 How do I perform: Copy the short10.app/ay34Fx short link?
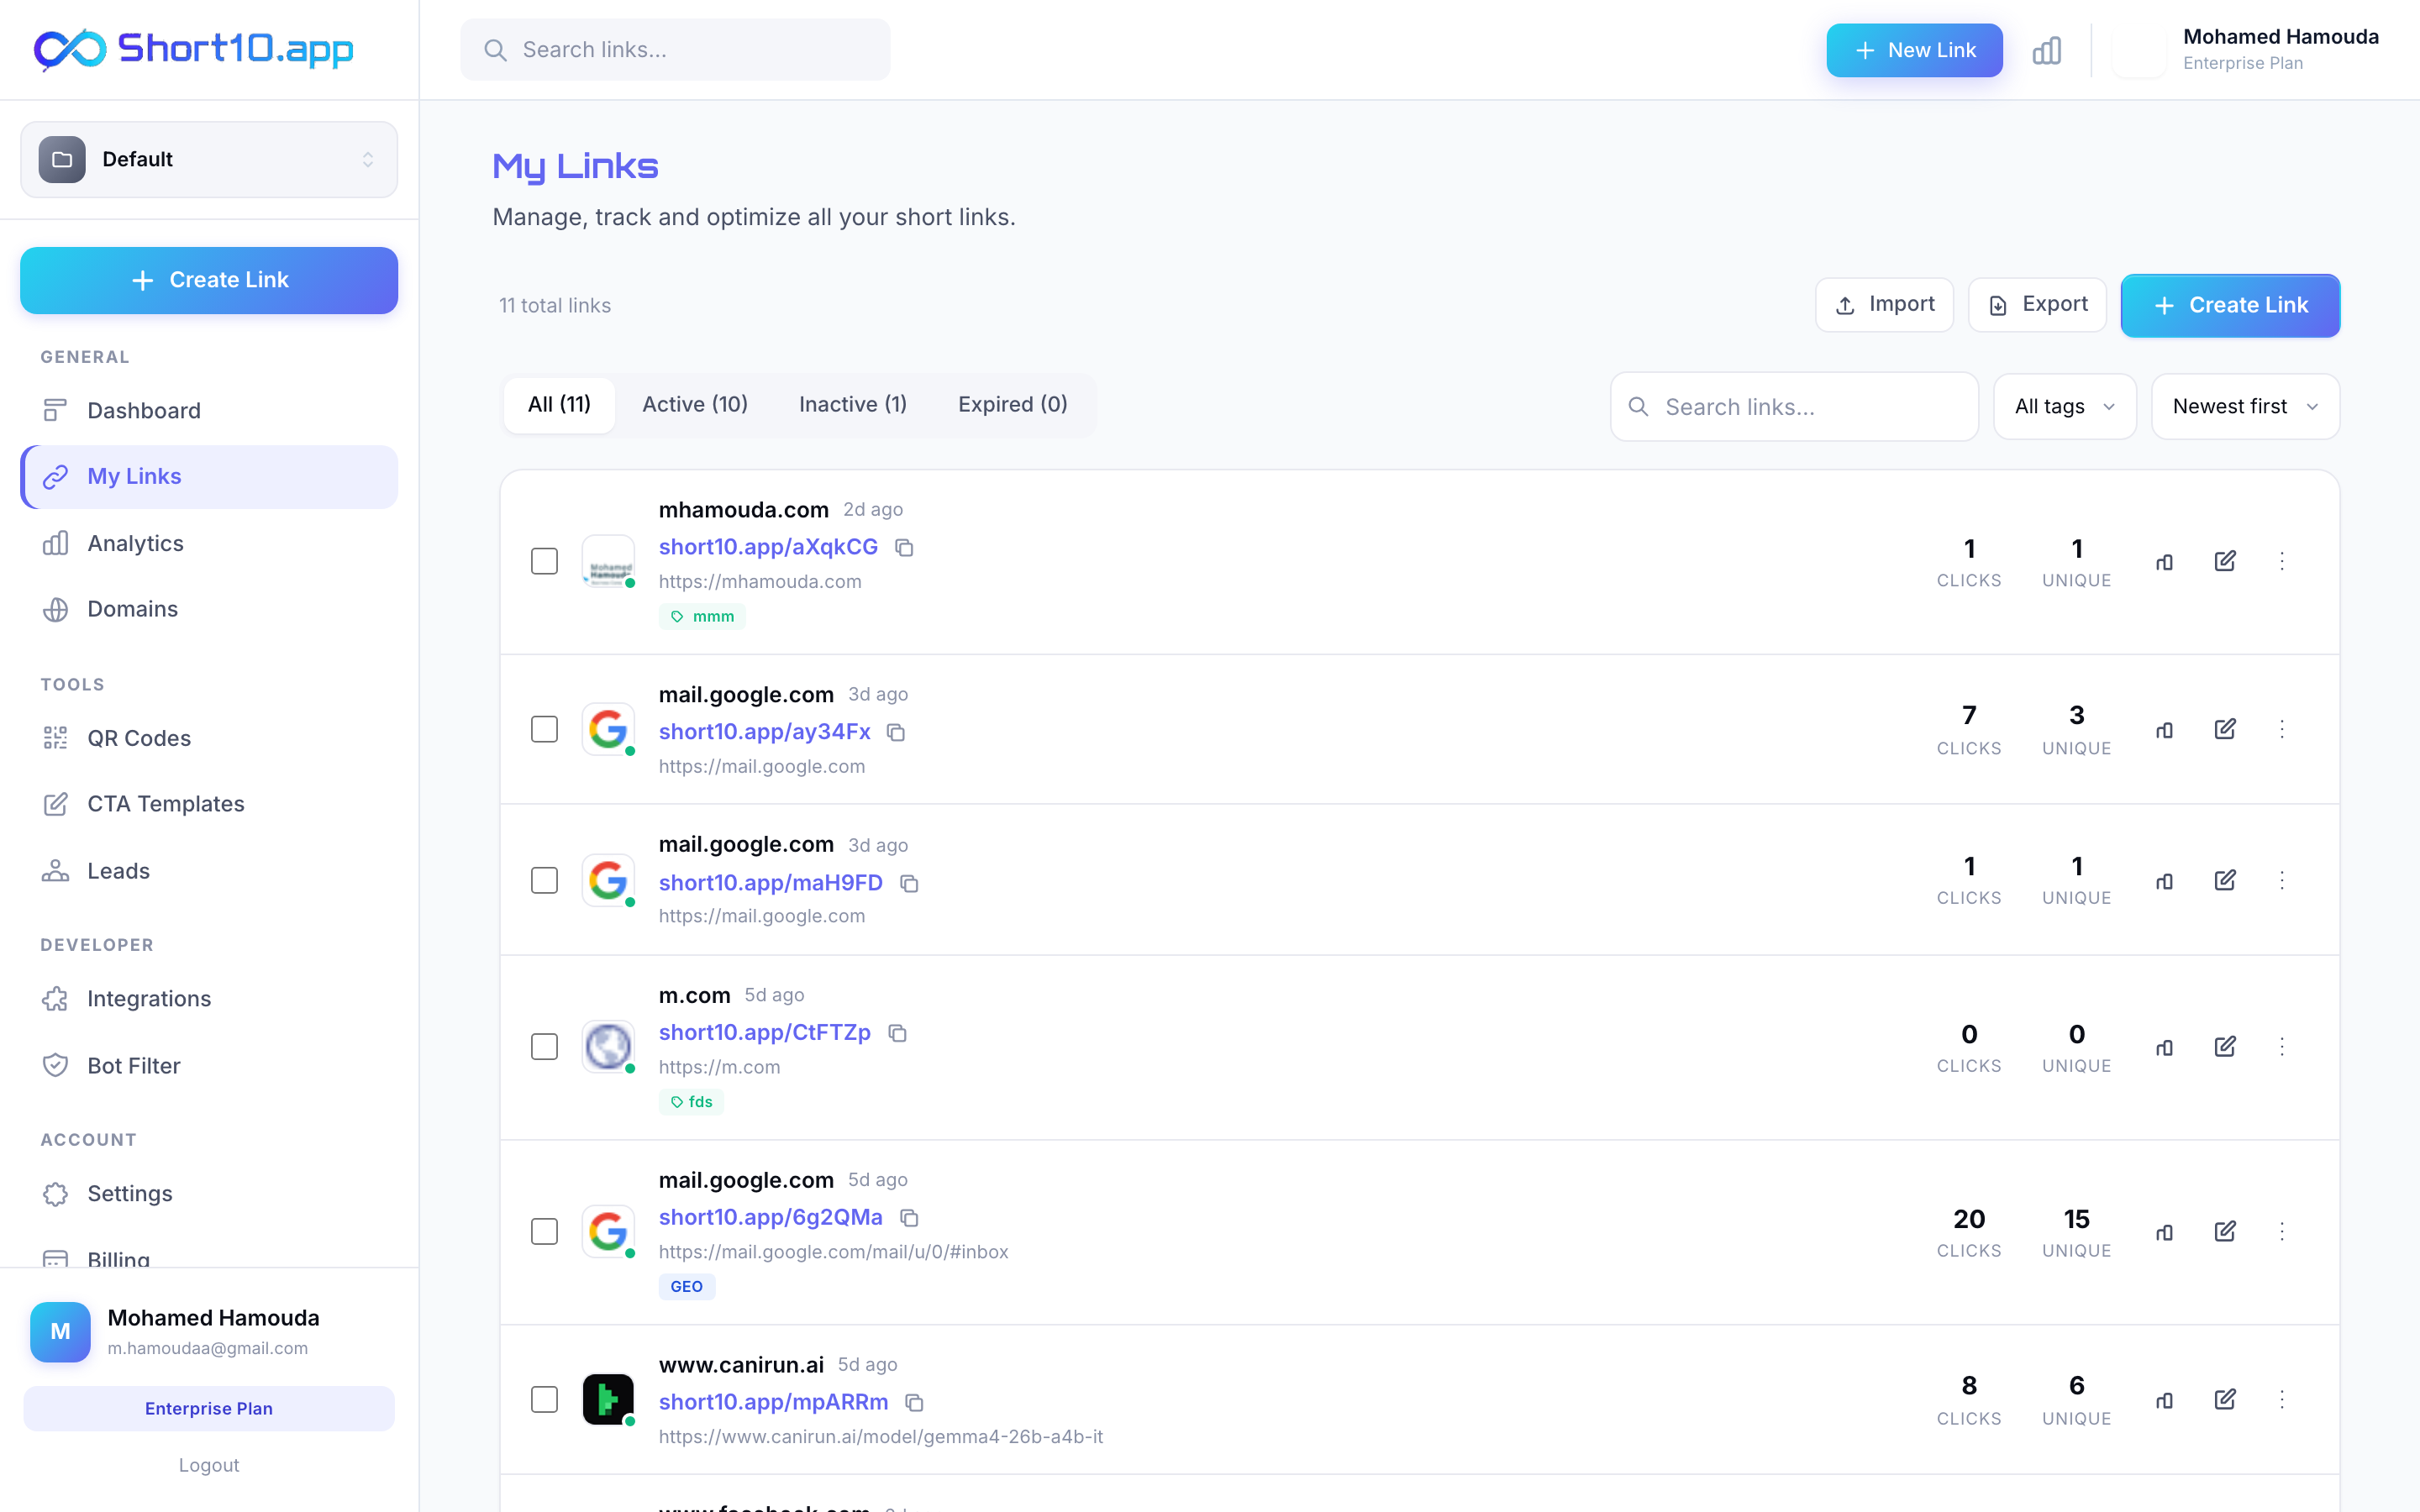896,732
